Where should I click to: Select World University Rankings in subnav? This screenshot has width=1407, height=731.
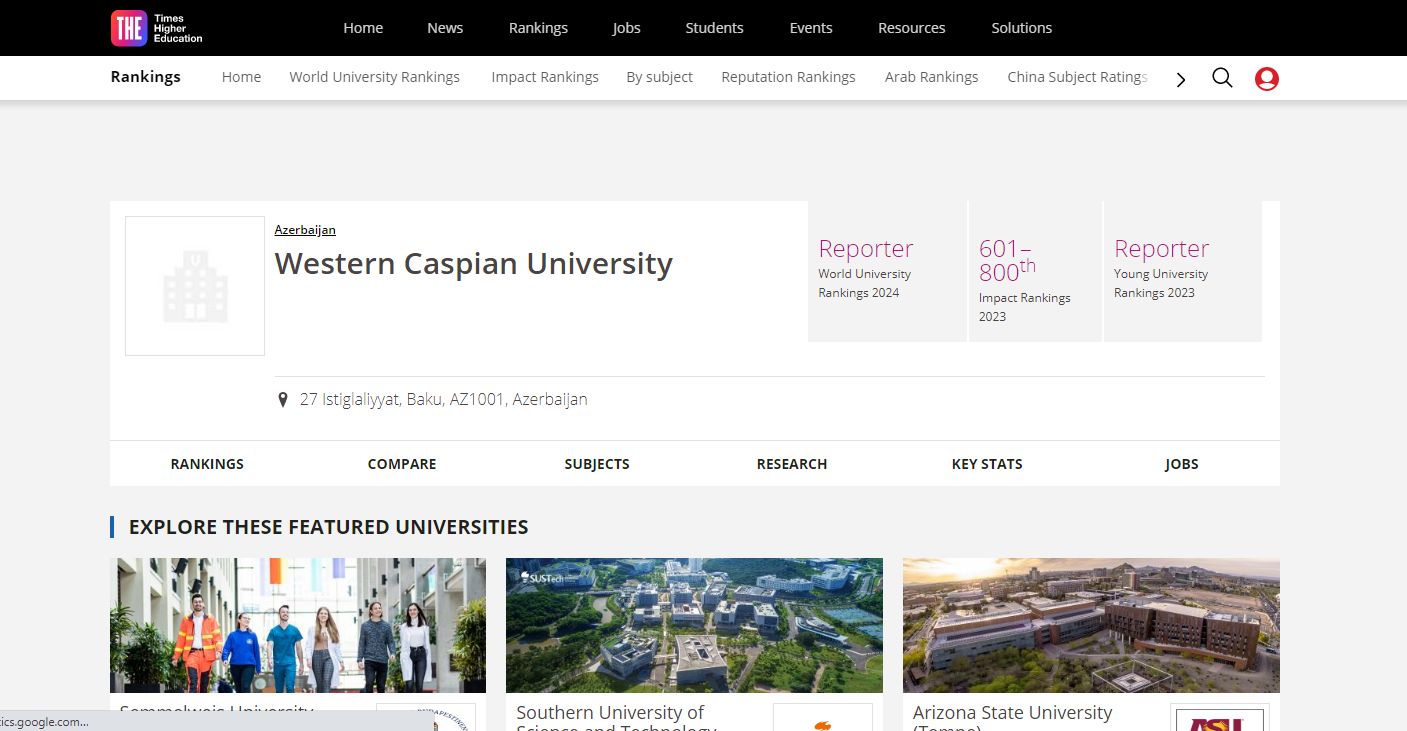click(374, 77)
